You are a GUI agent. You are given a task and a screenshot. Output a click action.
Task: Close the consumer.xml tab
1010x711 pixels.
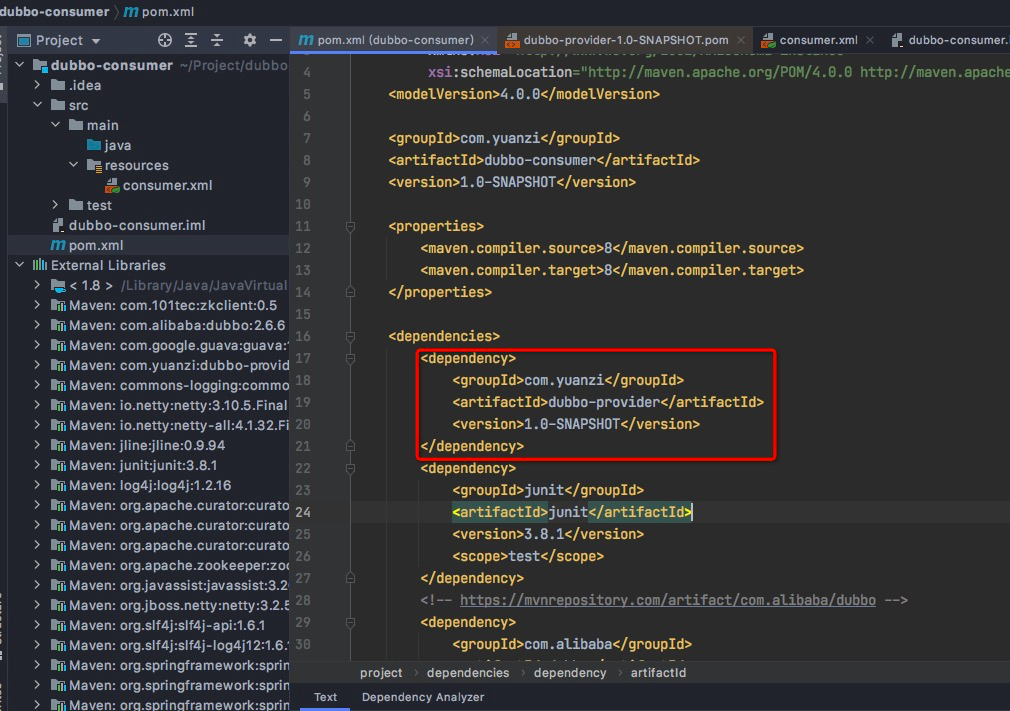pyautogui.click(x=870, y=40)
